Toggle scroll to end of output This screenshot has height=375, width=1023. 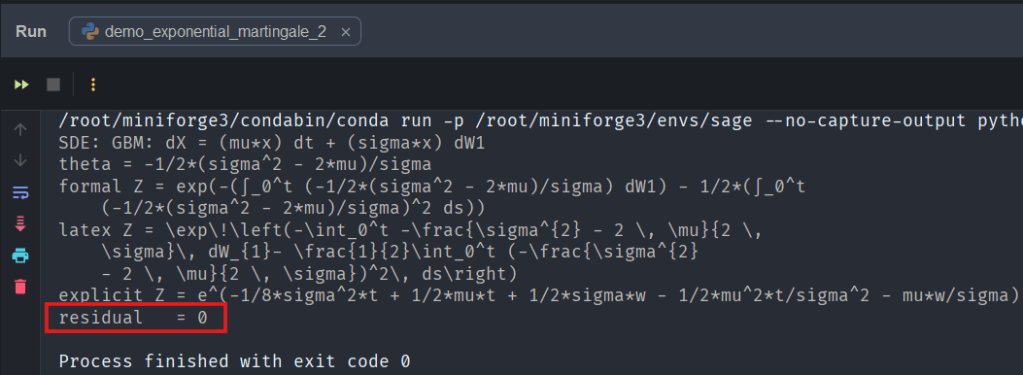[20, 224]
